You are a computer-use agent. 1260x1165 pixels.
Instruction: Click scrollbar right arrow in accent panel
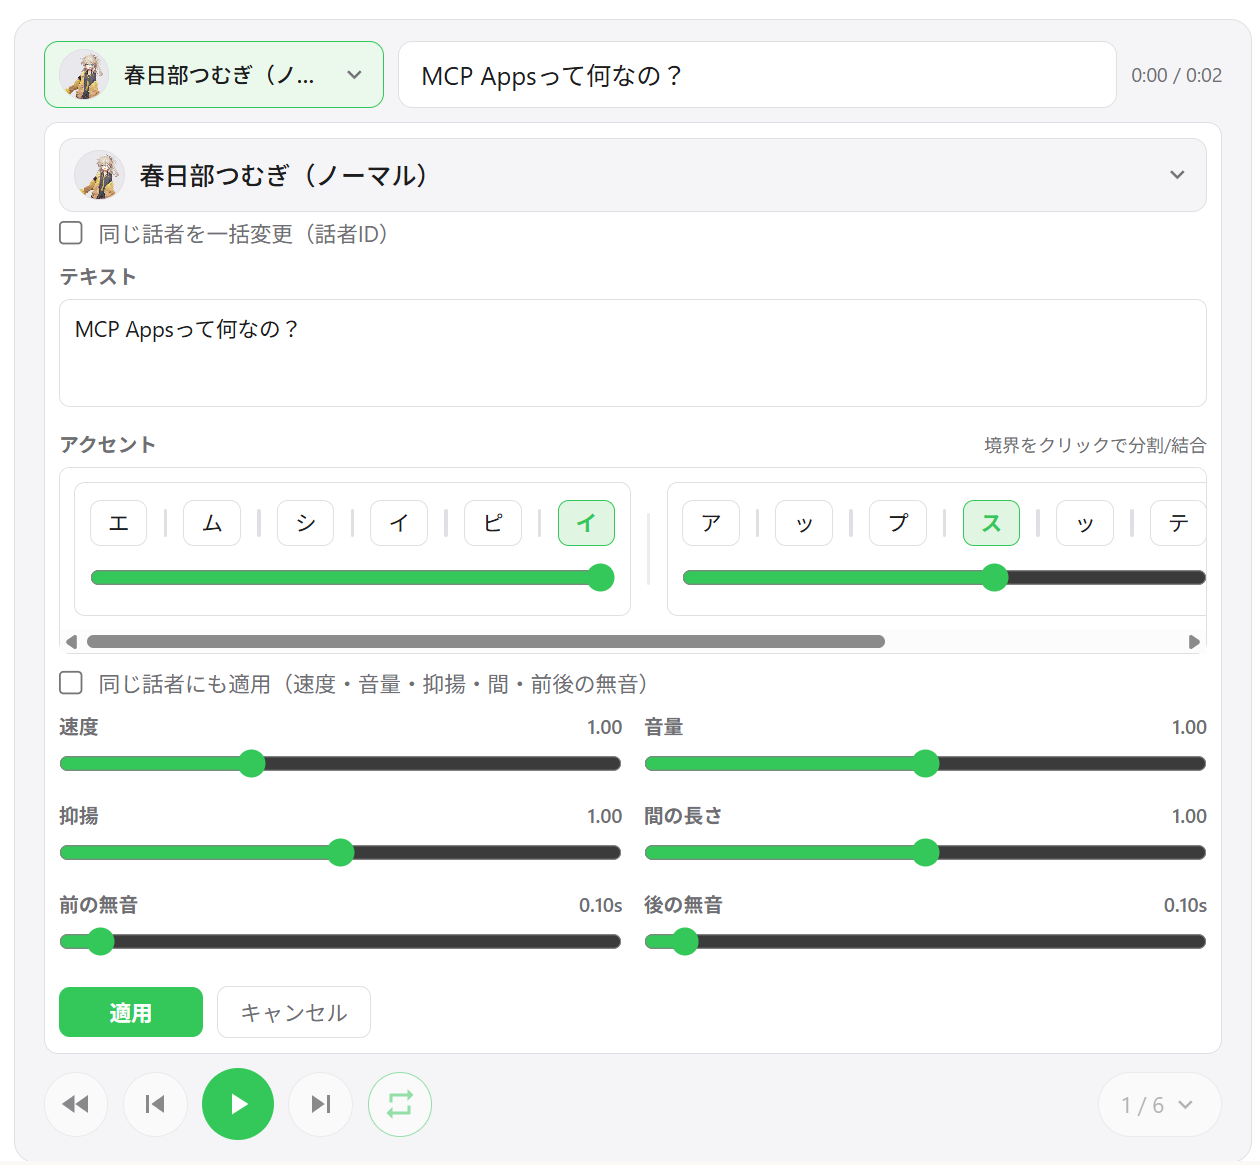1194,642
